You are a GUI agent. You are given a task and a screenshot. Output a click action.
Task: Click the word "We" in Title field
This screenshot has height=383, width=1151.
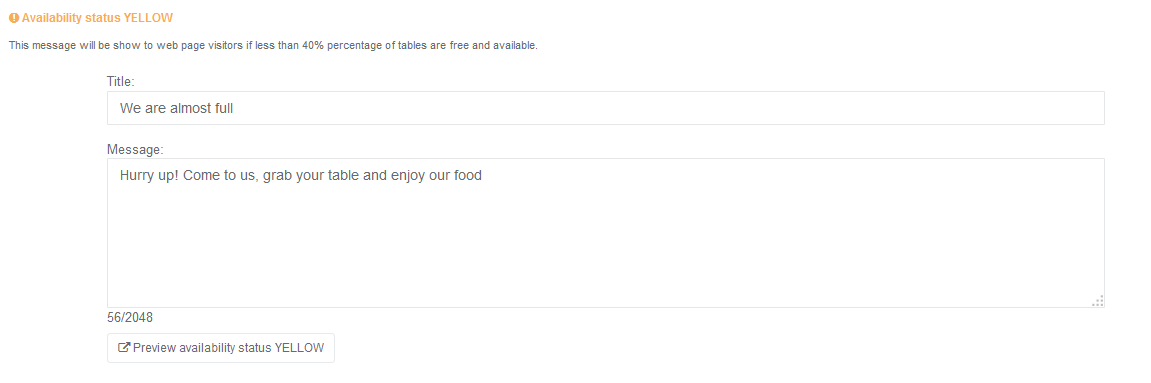[x=131, y=108]
